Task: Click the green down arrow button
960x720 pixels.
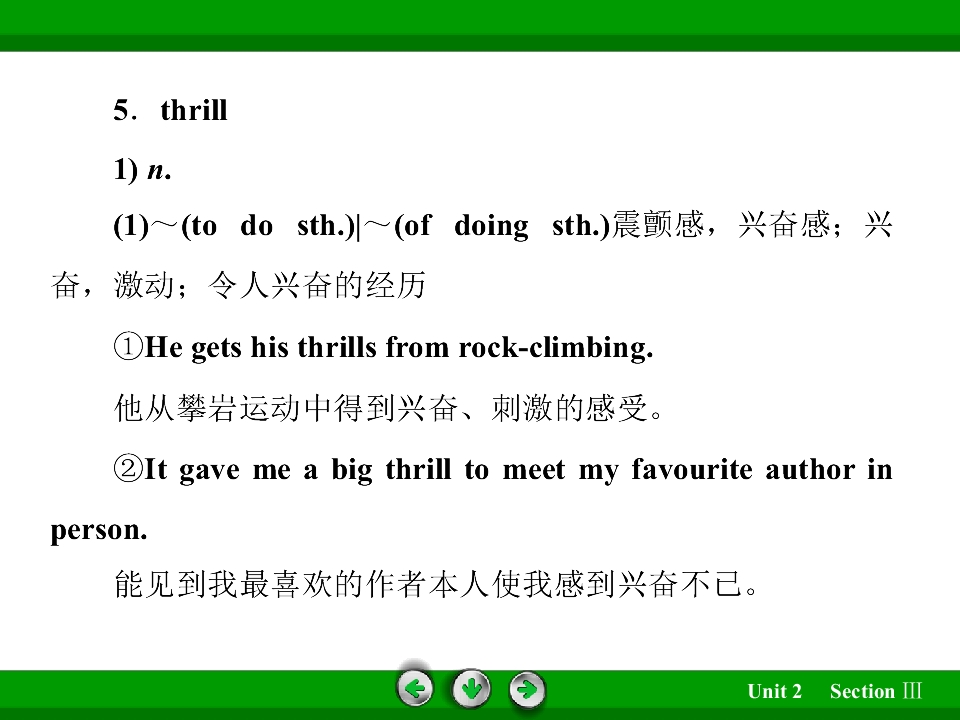Action: pyautogui.click(x=471, y=690)
